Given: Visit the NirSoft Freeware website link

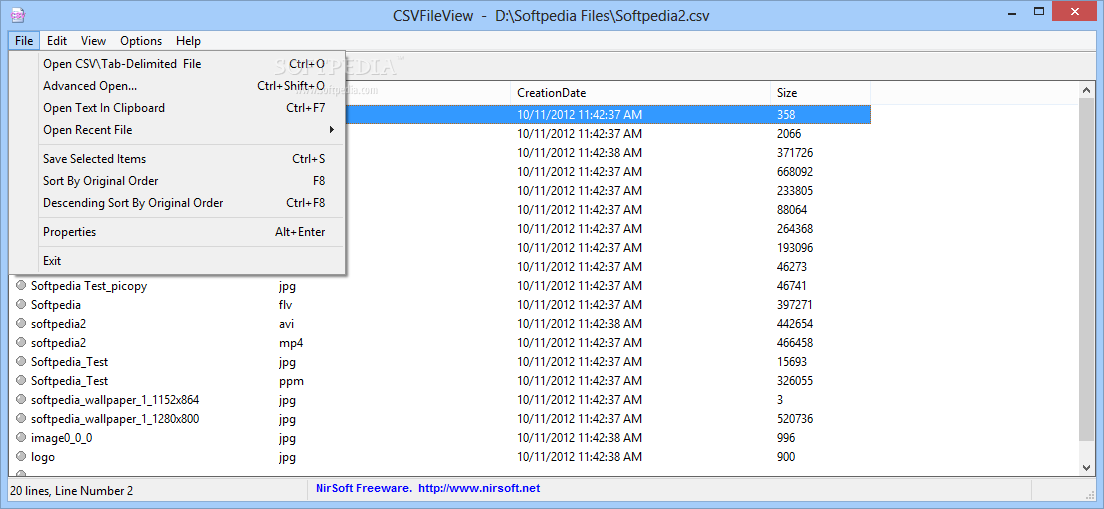Looking at the screenshot, I should 428,488.
